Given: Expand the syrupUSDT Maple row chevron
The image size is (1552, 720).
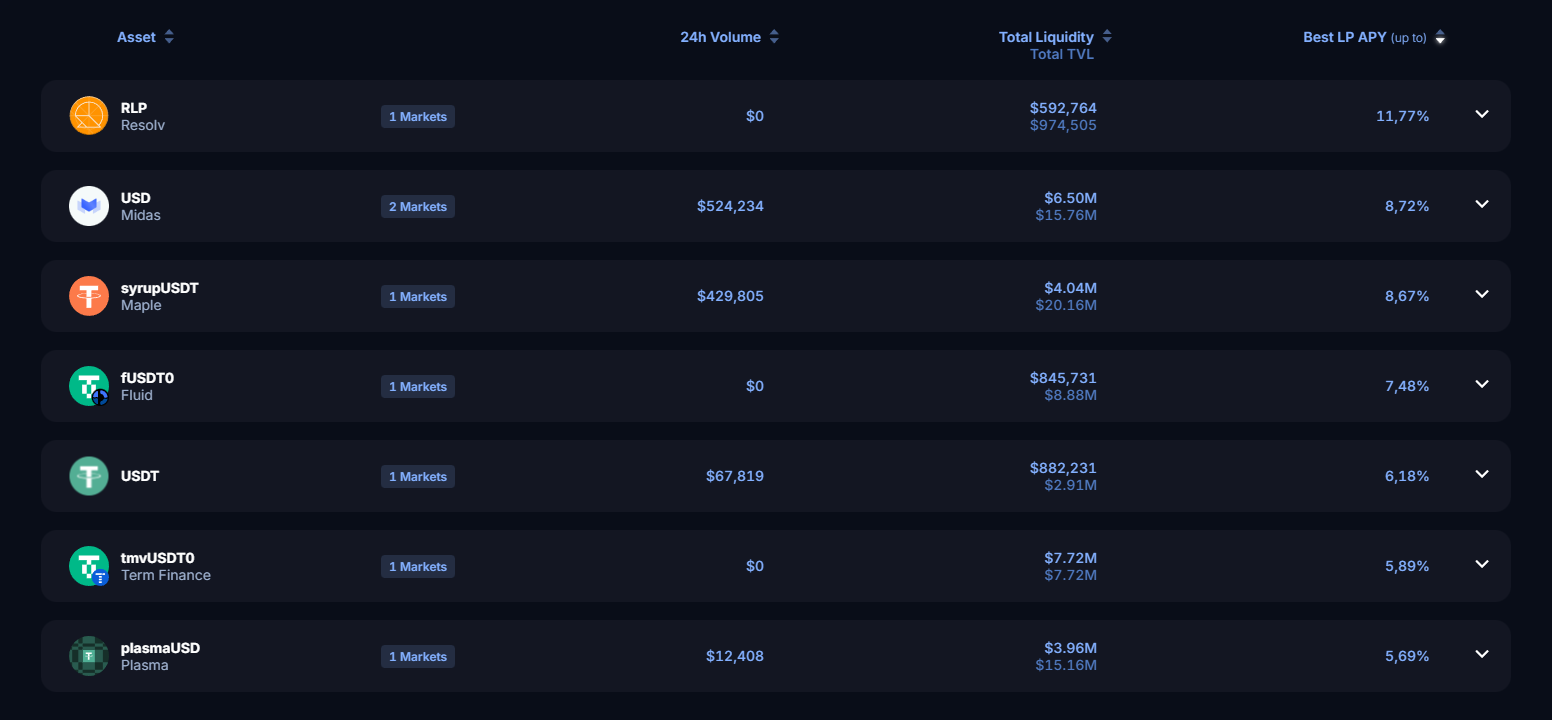Looking at the screenshot, I should tap(1482, 294).
